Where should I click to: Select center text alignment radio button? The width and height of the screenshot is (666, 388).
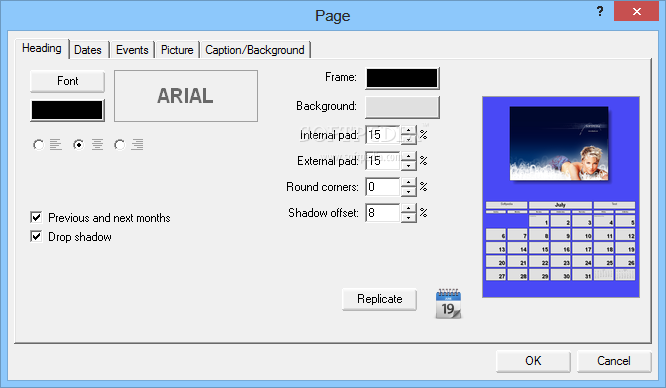point(78,145)
